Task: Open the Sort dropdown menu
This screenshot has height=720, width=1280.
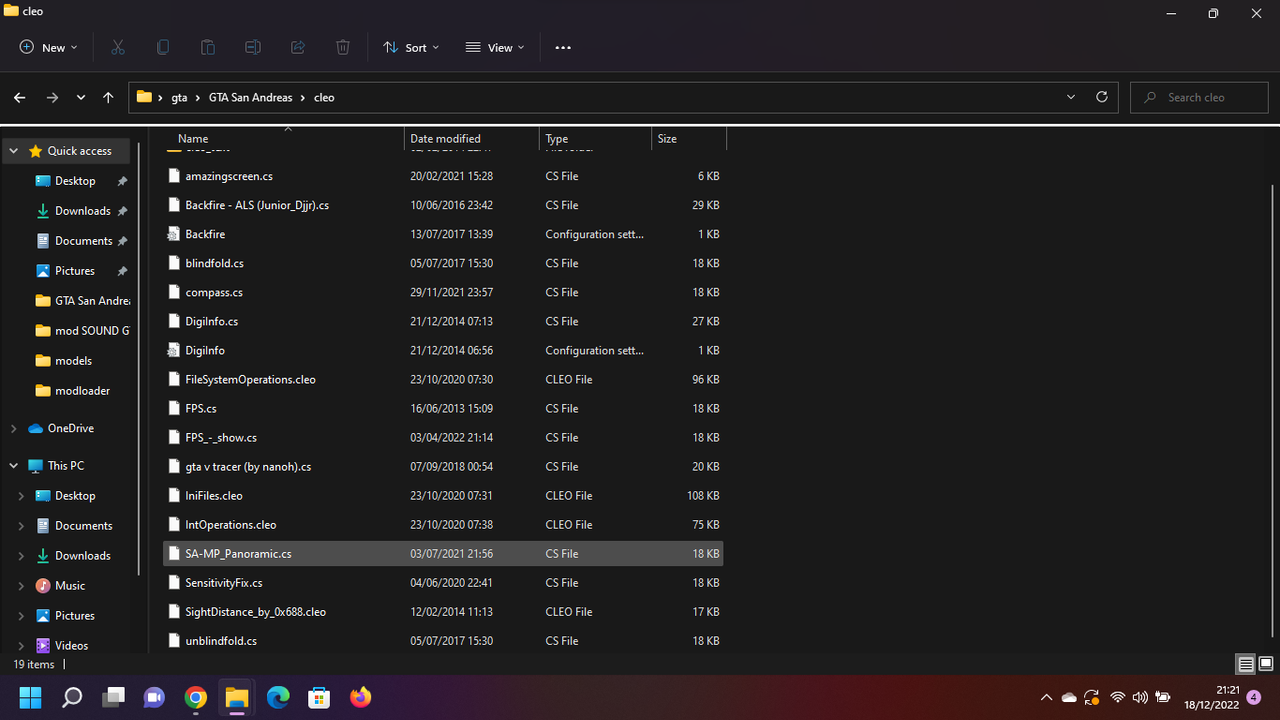Action: click(x=411, y=47)
